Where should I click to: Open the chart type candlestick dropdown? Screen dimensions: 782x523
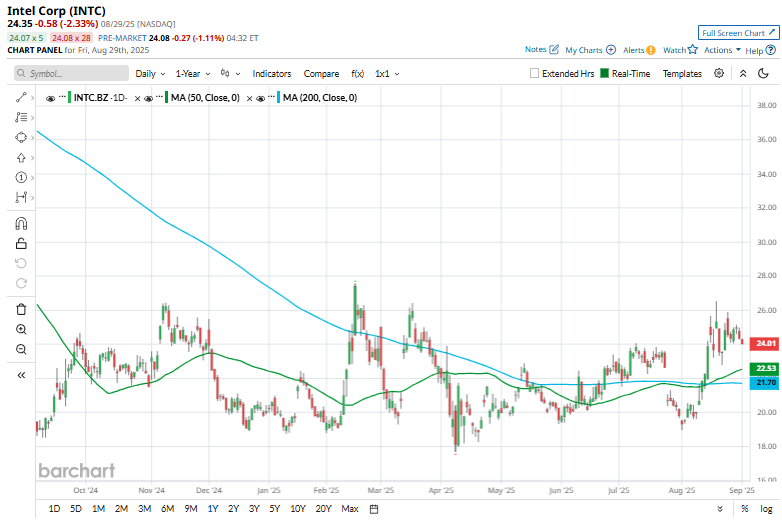click(230, 73)
